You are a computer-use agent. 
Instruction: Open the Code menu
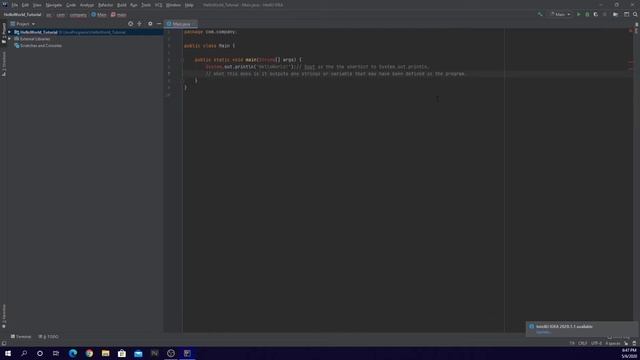click(x=71, y=5)
